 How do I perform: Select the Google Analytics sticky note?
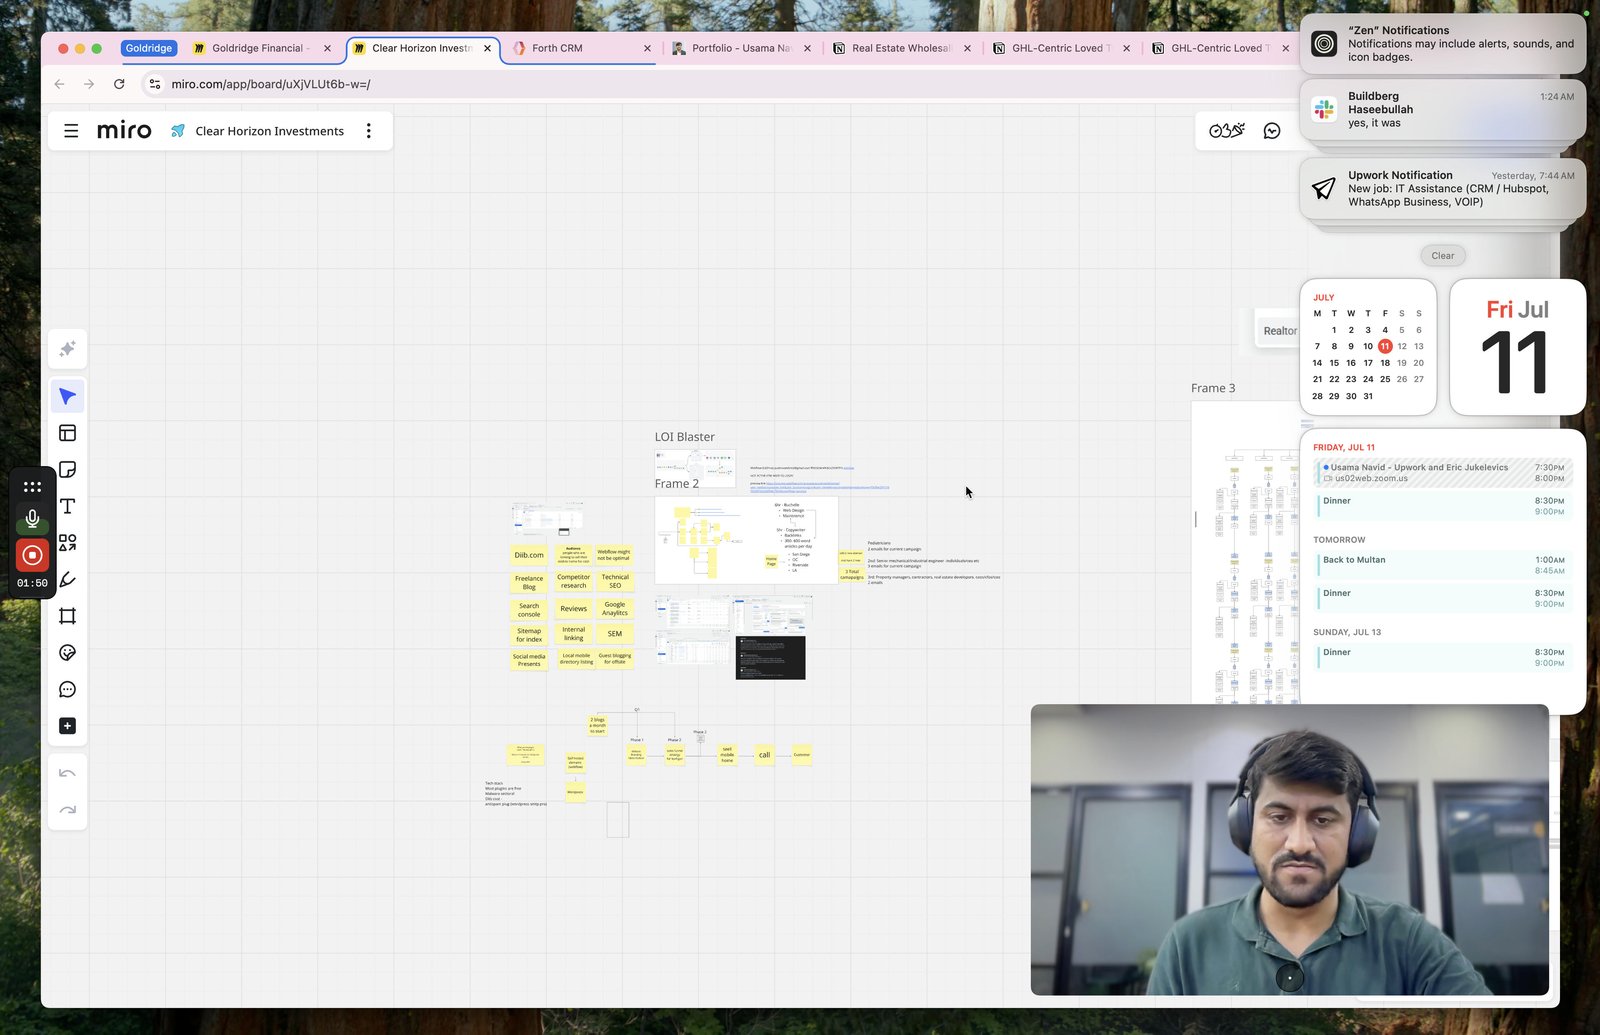tap(615, 608)
